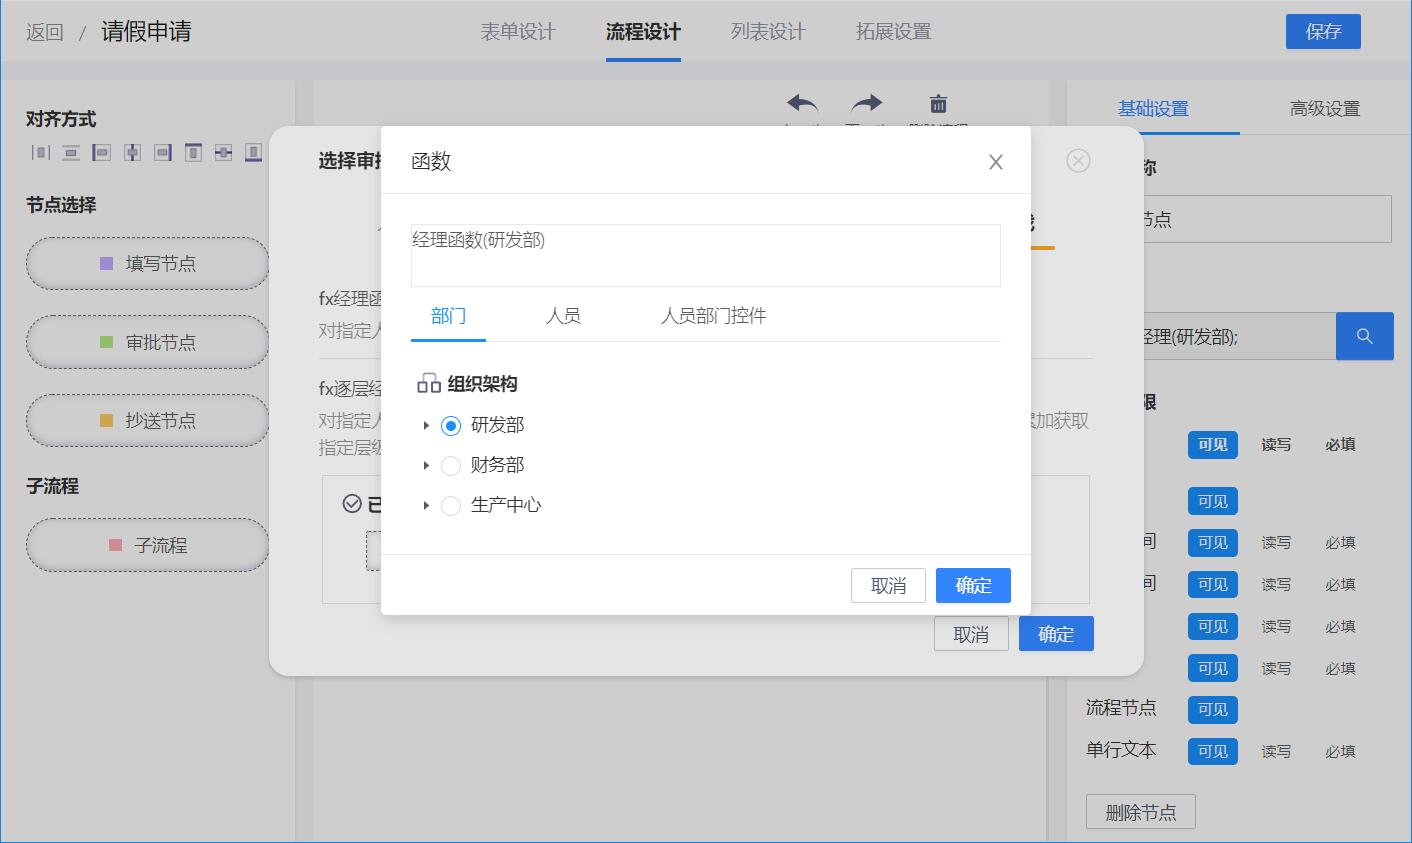The width and height of the screenshot is (1412, 843).
Task: Close the 选择审批人 dialog with the circled X
Action: point(1078,161)
